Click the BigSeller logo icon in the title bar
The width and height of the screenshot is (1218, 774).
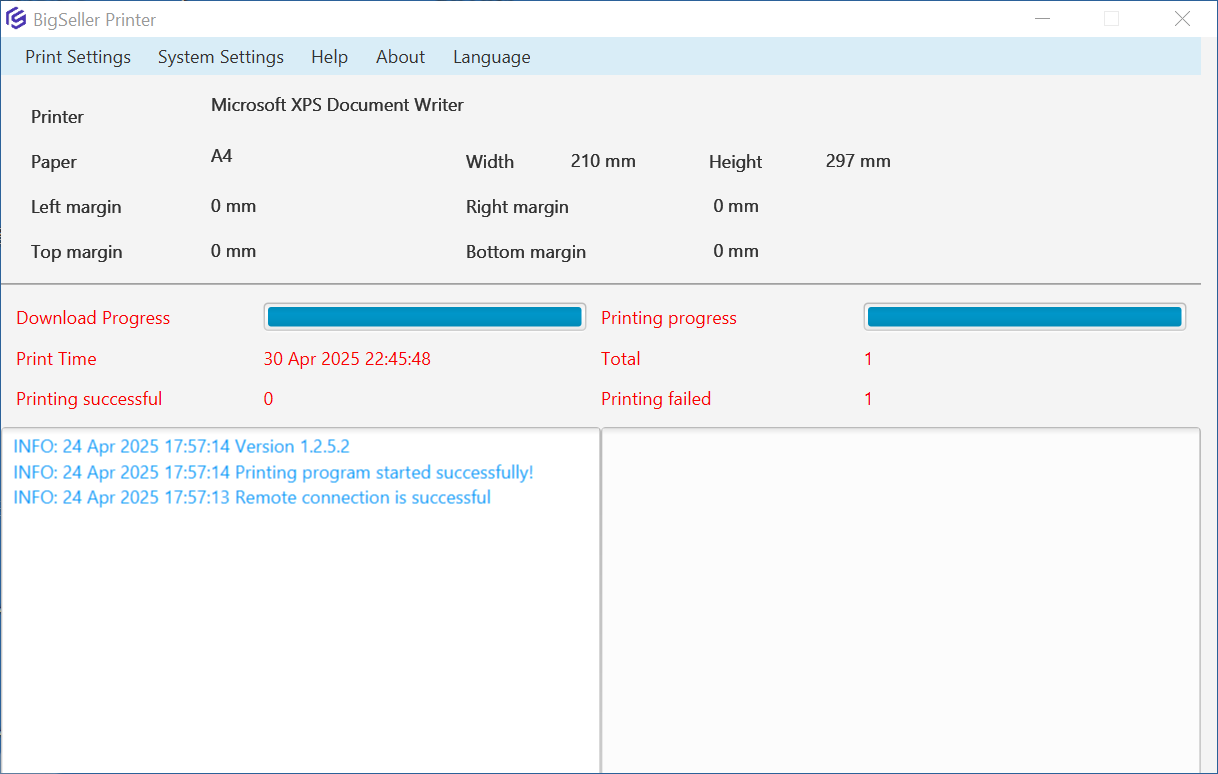pyautogui.click(x=16, y=19)
